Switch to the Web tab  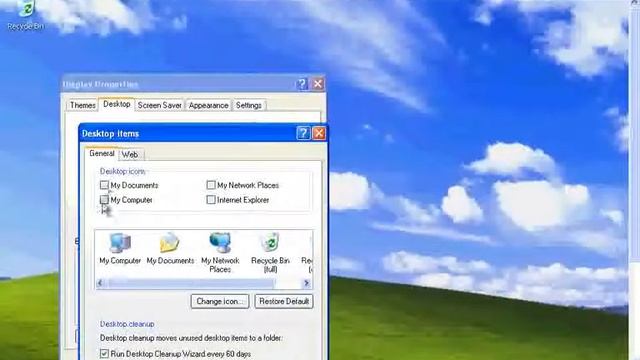coord(130,155)
